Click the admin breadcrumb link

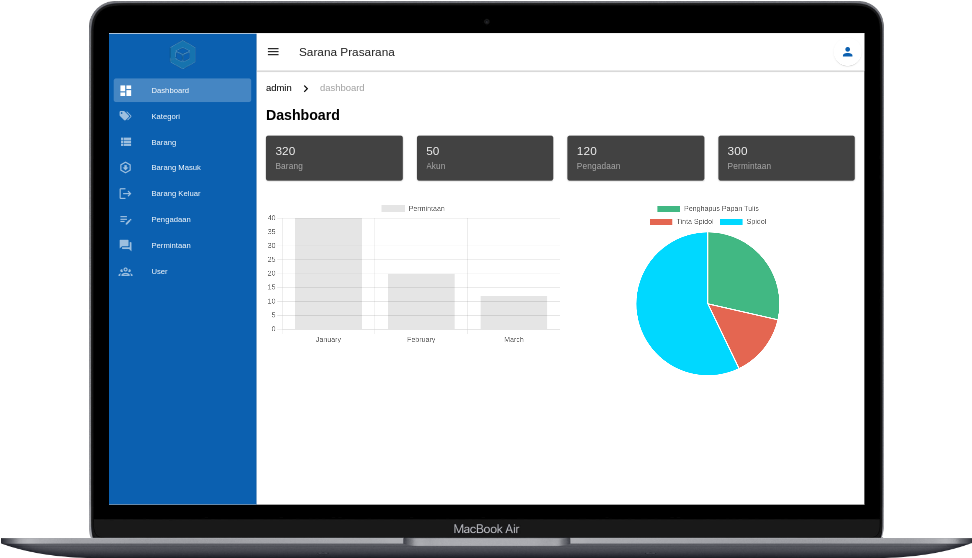279,88
